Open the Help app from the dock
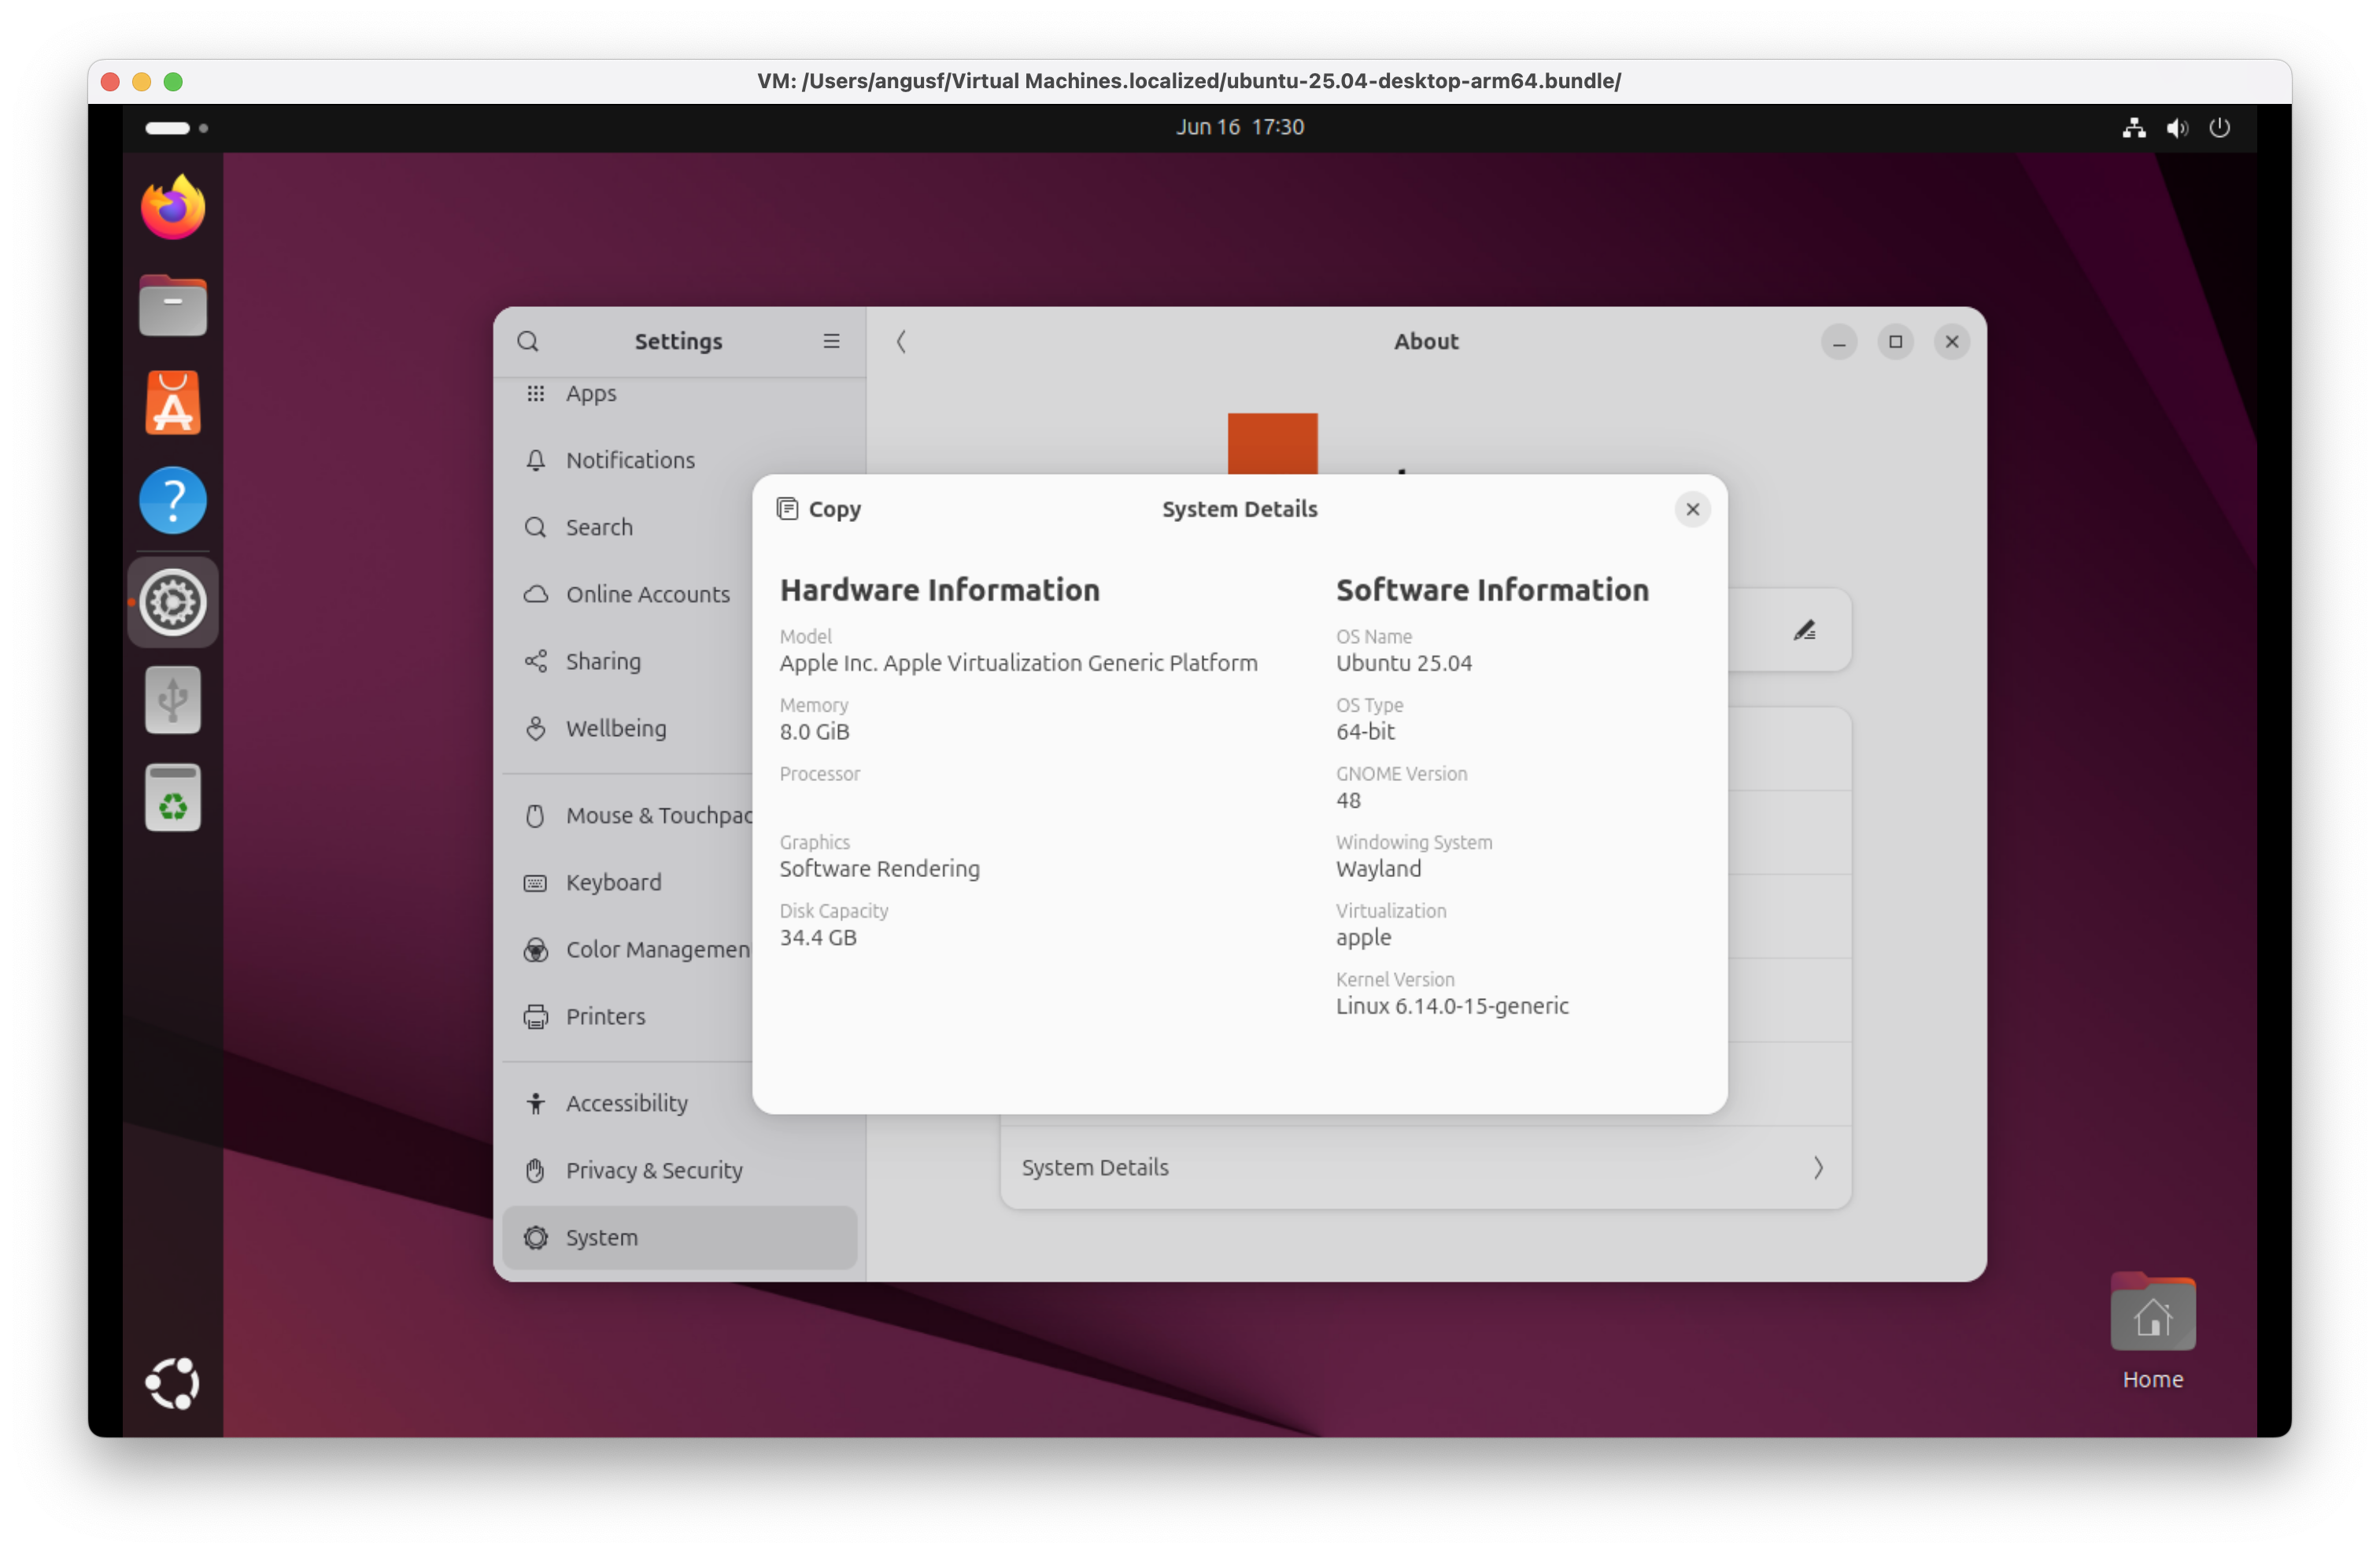Screen dimensions: 2380x1554 172,500
